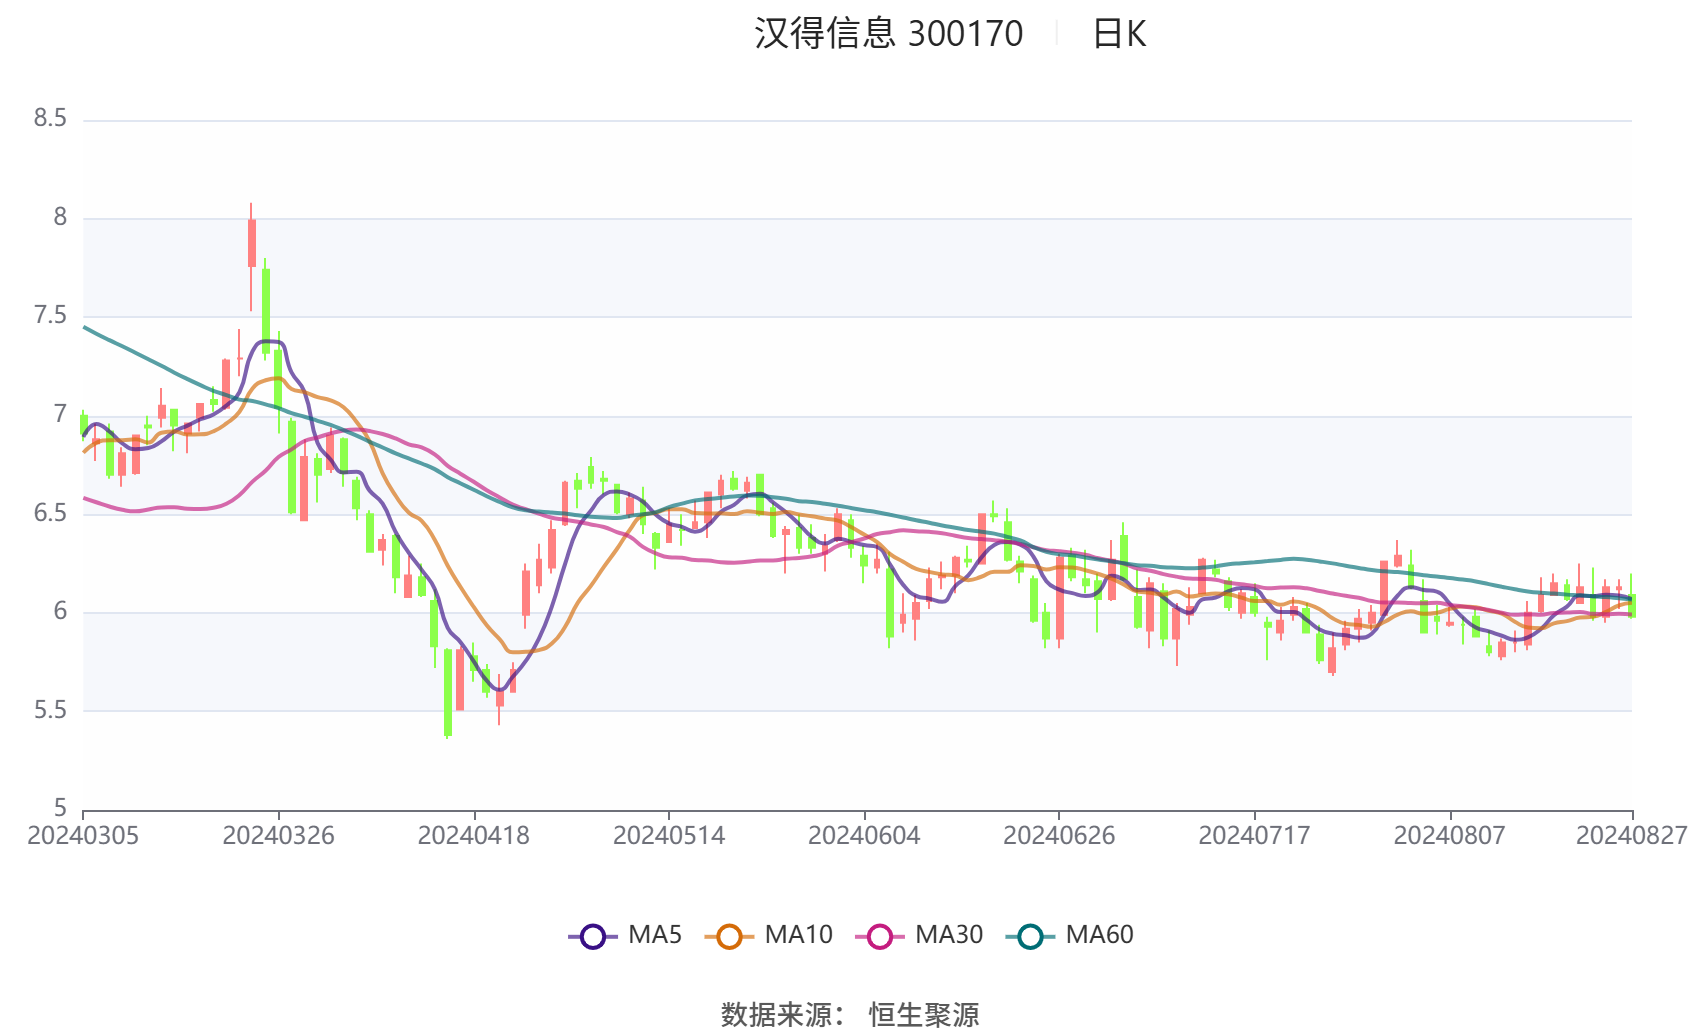Click the lowest green candlestick near 5.4
This screenshot has width=1700, height=1034.
pos(448,693)
